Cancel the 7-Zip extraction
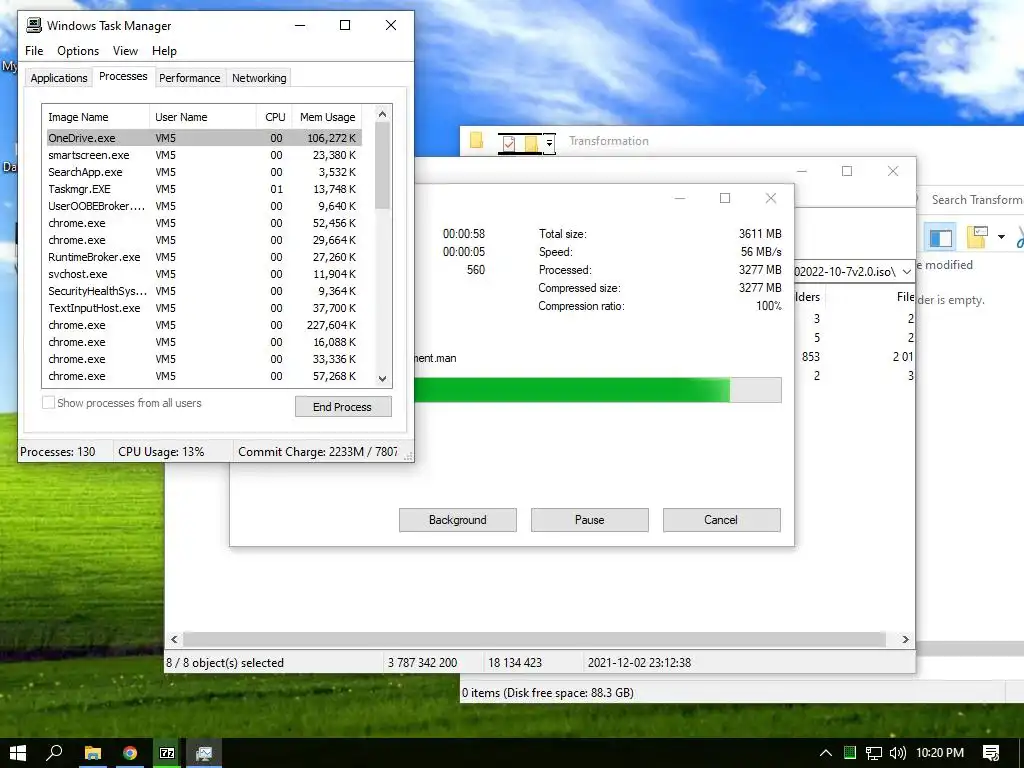 (x=722, y=520)
